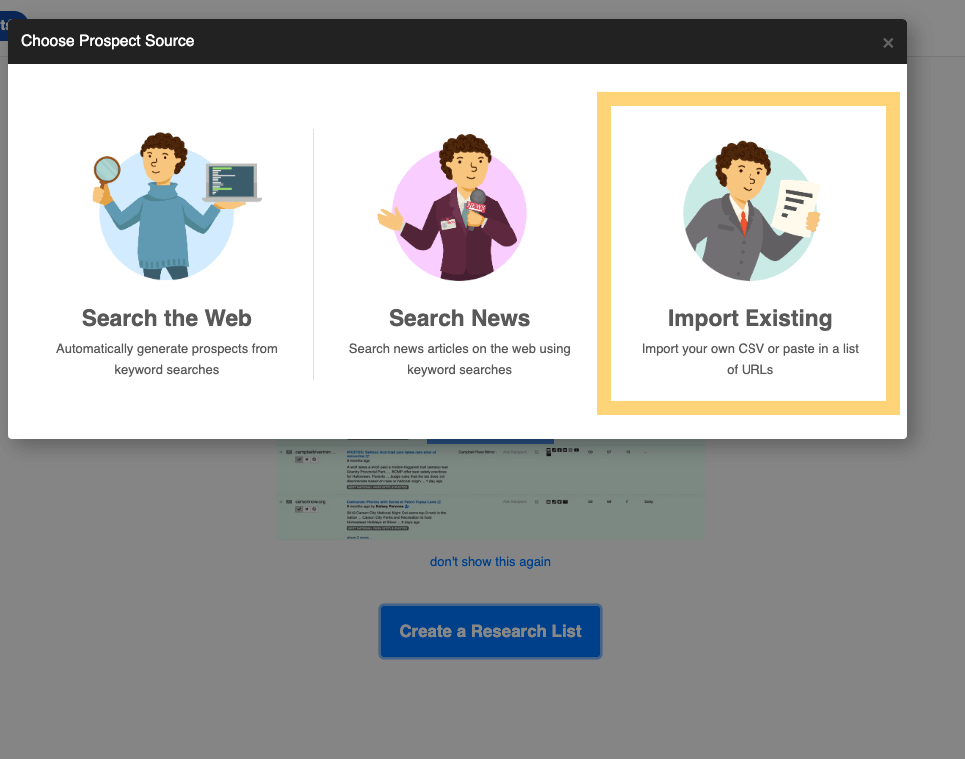This screenshot has height=759, width=965.
Task: Click the research list preview screenshot thumbnail
Action: pyautogui.click(x=490, y=490)
